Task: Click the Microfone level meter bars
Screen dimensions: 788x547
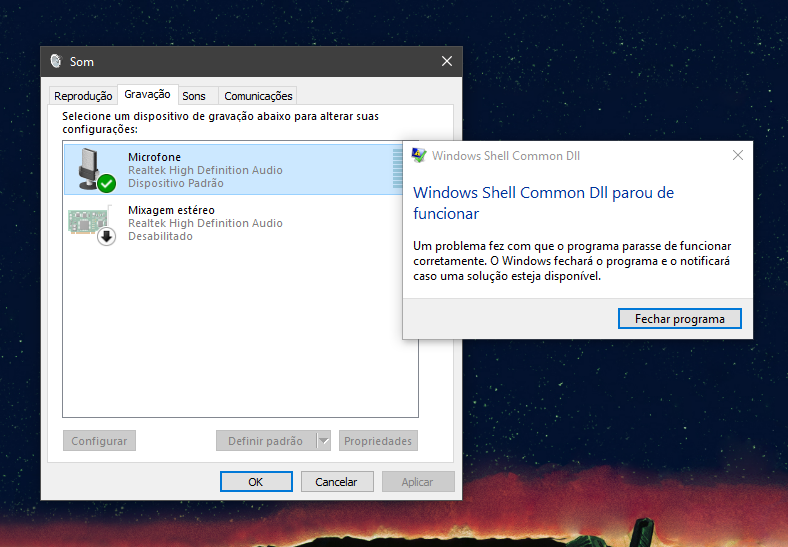Action: [398, 169]
